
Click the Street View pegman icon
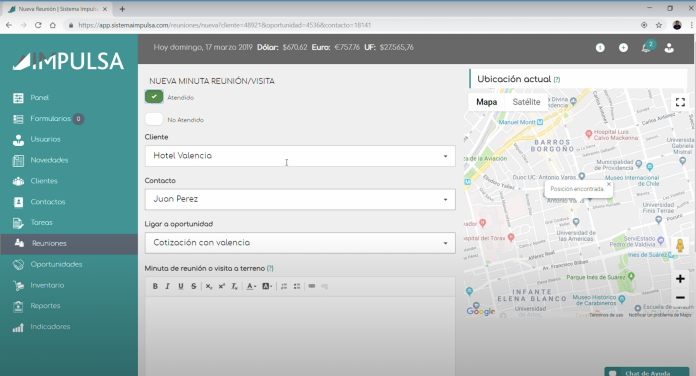pyautogui.click(x=680, y=246)
